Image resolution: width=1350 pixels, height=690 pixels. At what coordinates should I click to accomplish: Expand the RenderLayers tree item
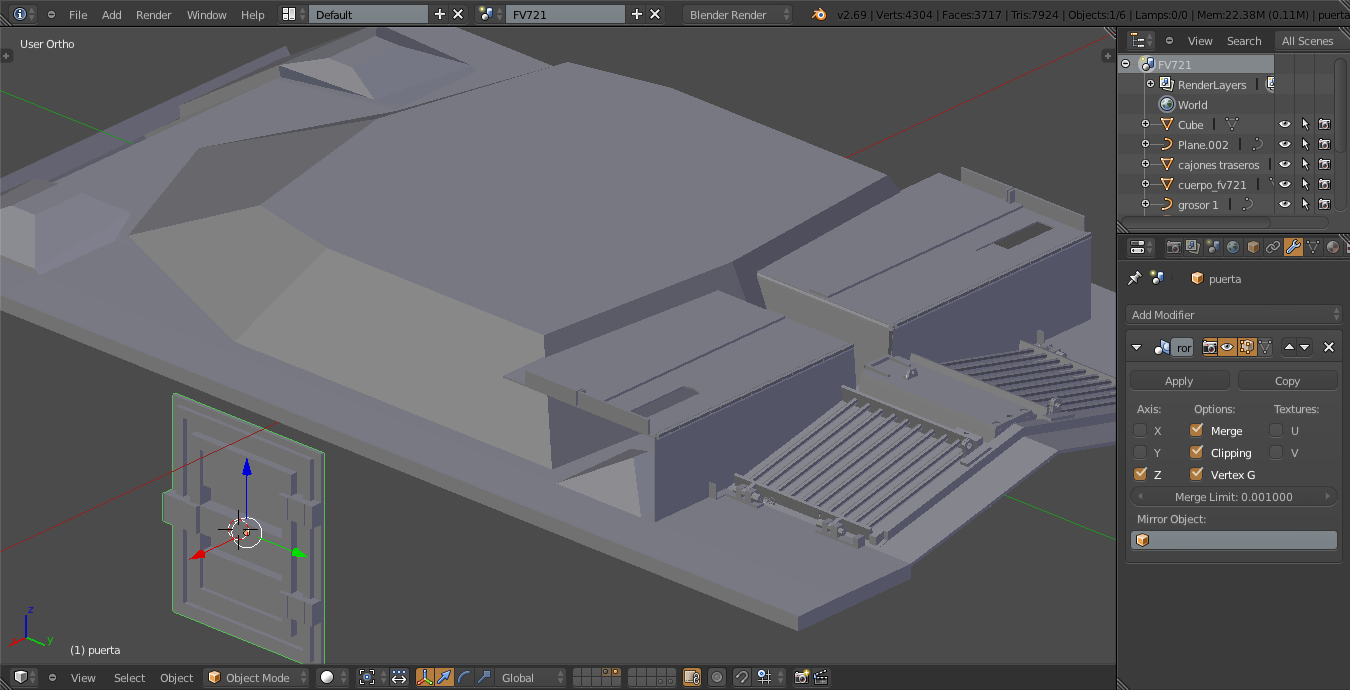coord(1150,84)
